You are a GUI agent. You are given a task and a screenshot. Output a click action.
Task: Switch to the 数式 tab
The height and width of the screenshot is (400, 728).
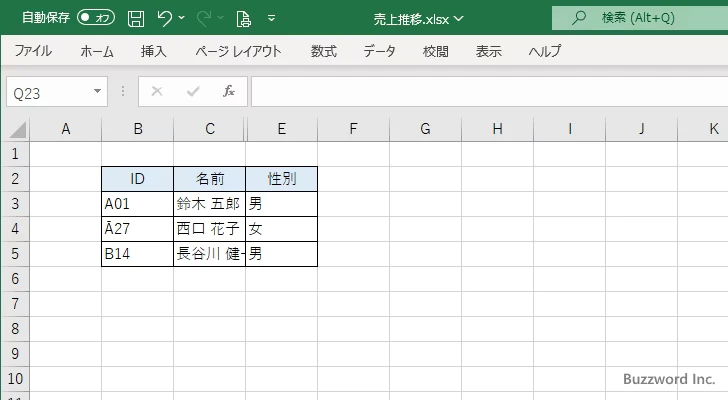pyautogui.click(x=324, y=51)
